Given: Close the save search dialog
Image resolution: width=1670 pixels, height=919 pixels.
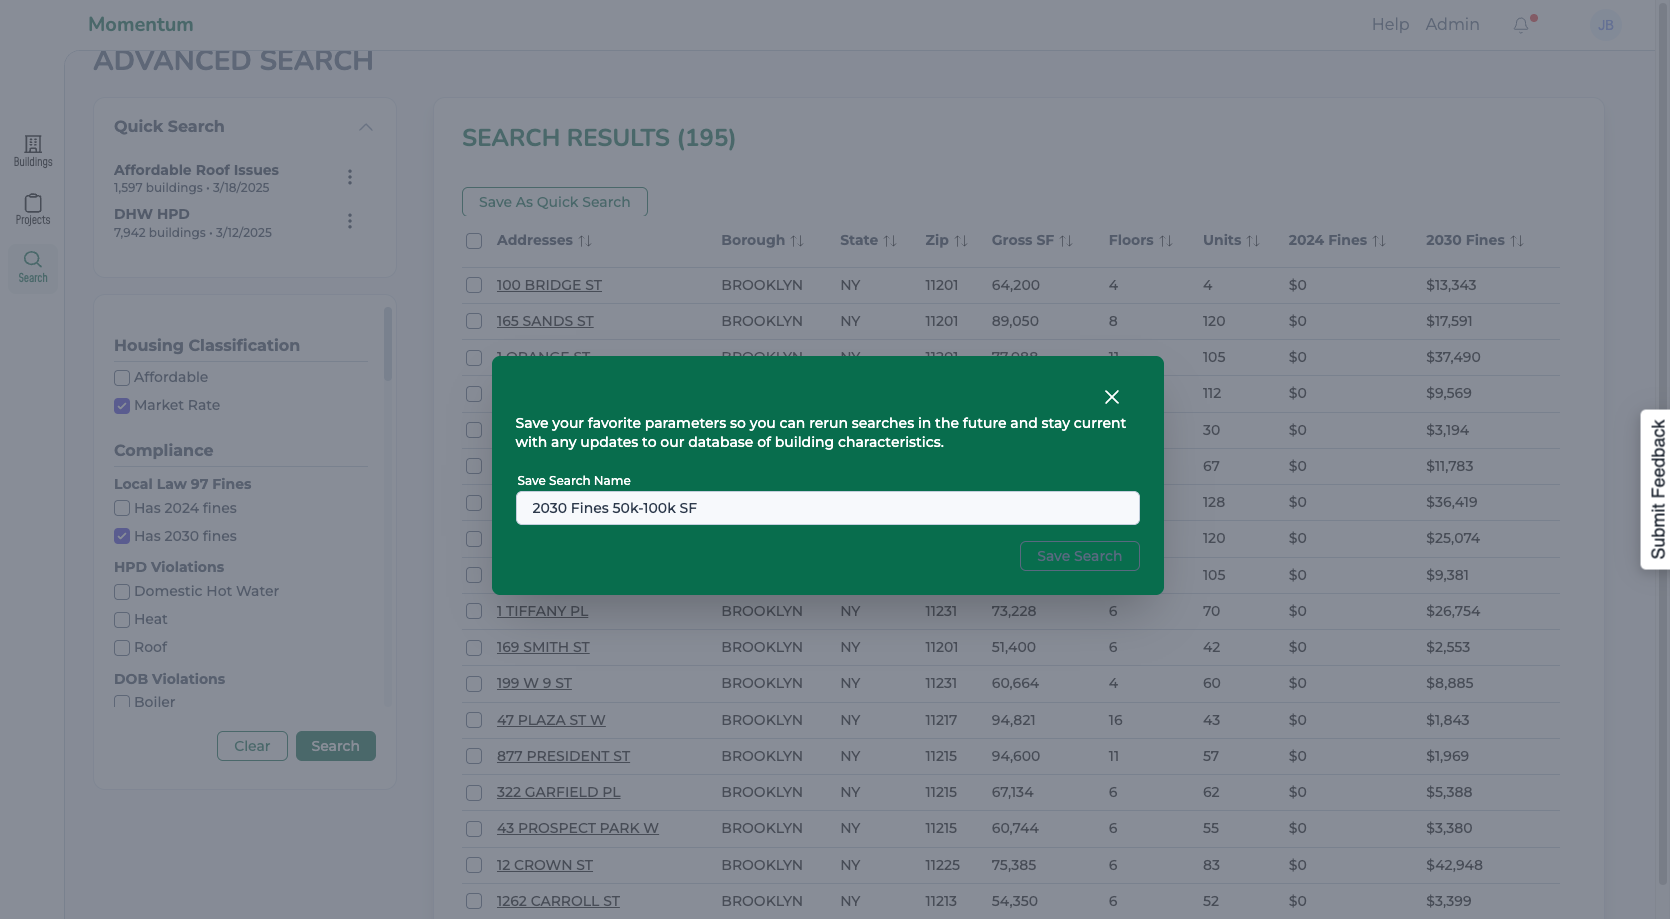Looking at the screenshot, I should [x=1111, y=397].
